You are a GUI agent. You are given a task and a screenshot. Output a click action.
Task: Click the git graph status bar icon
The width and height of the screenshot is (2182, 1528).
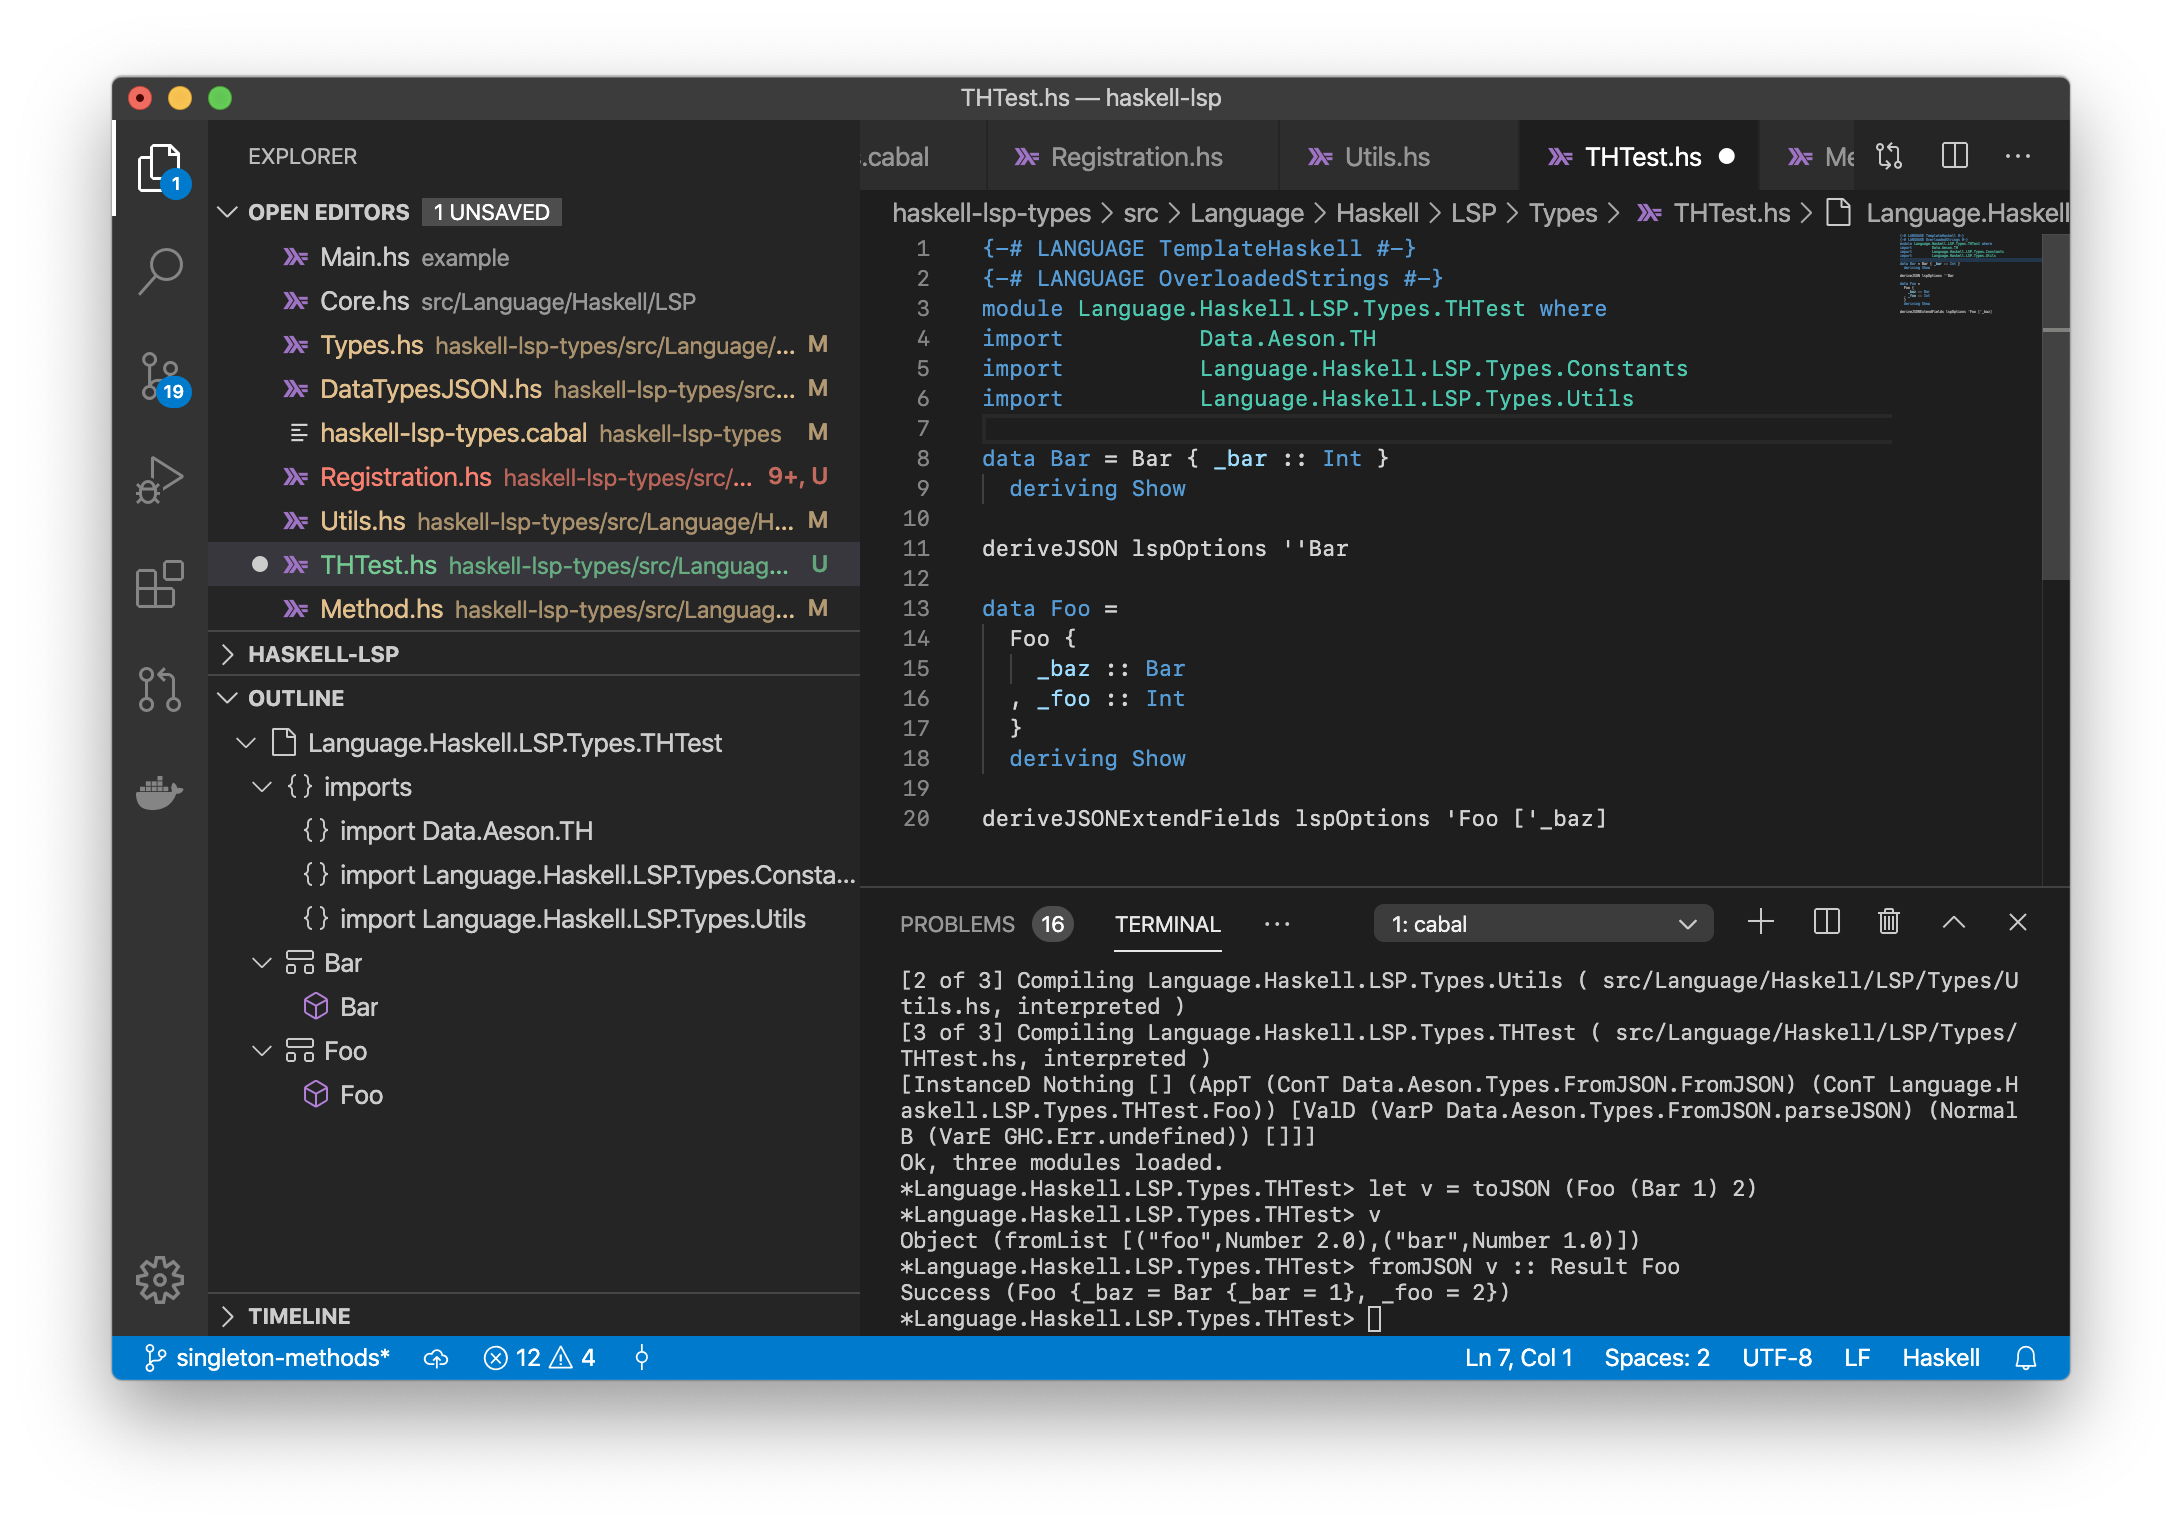pyautogui.click(x=642, y=1358)
